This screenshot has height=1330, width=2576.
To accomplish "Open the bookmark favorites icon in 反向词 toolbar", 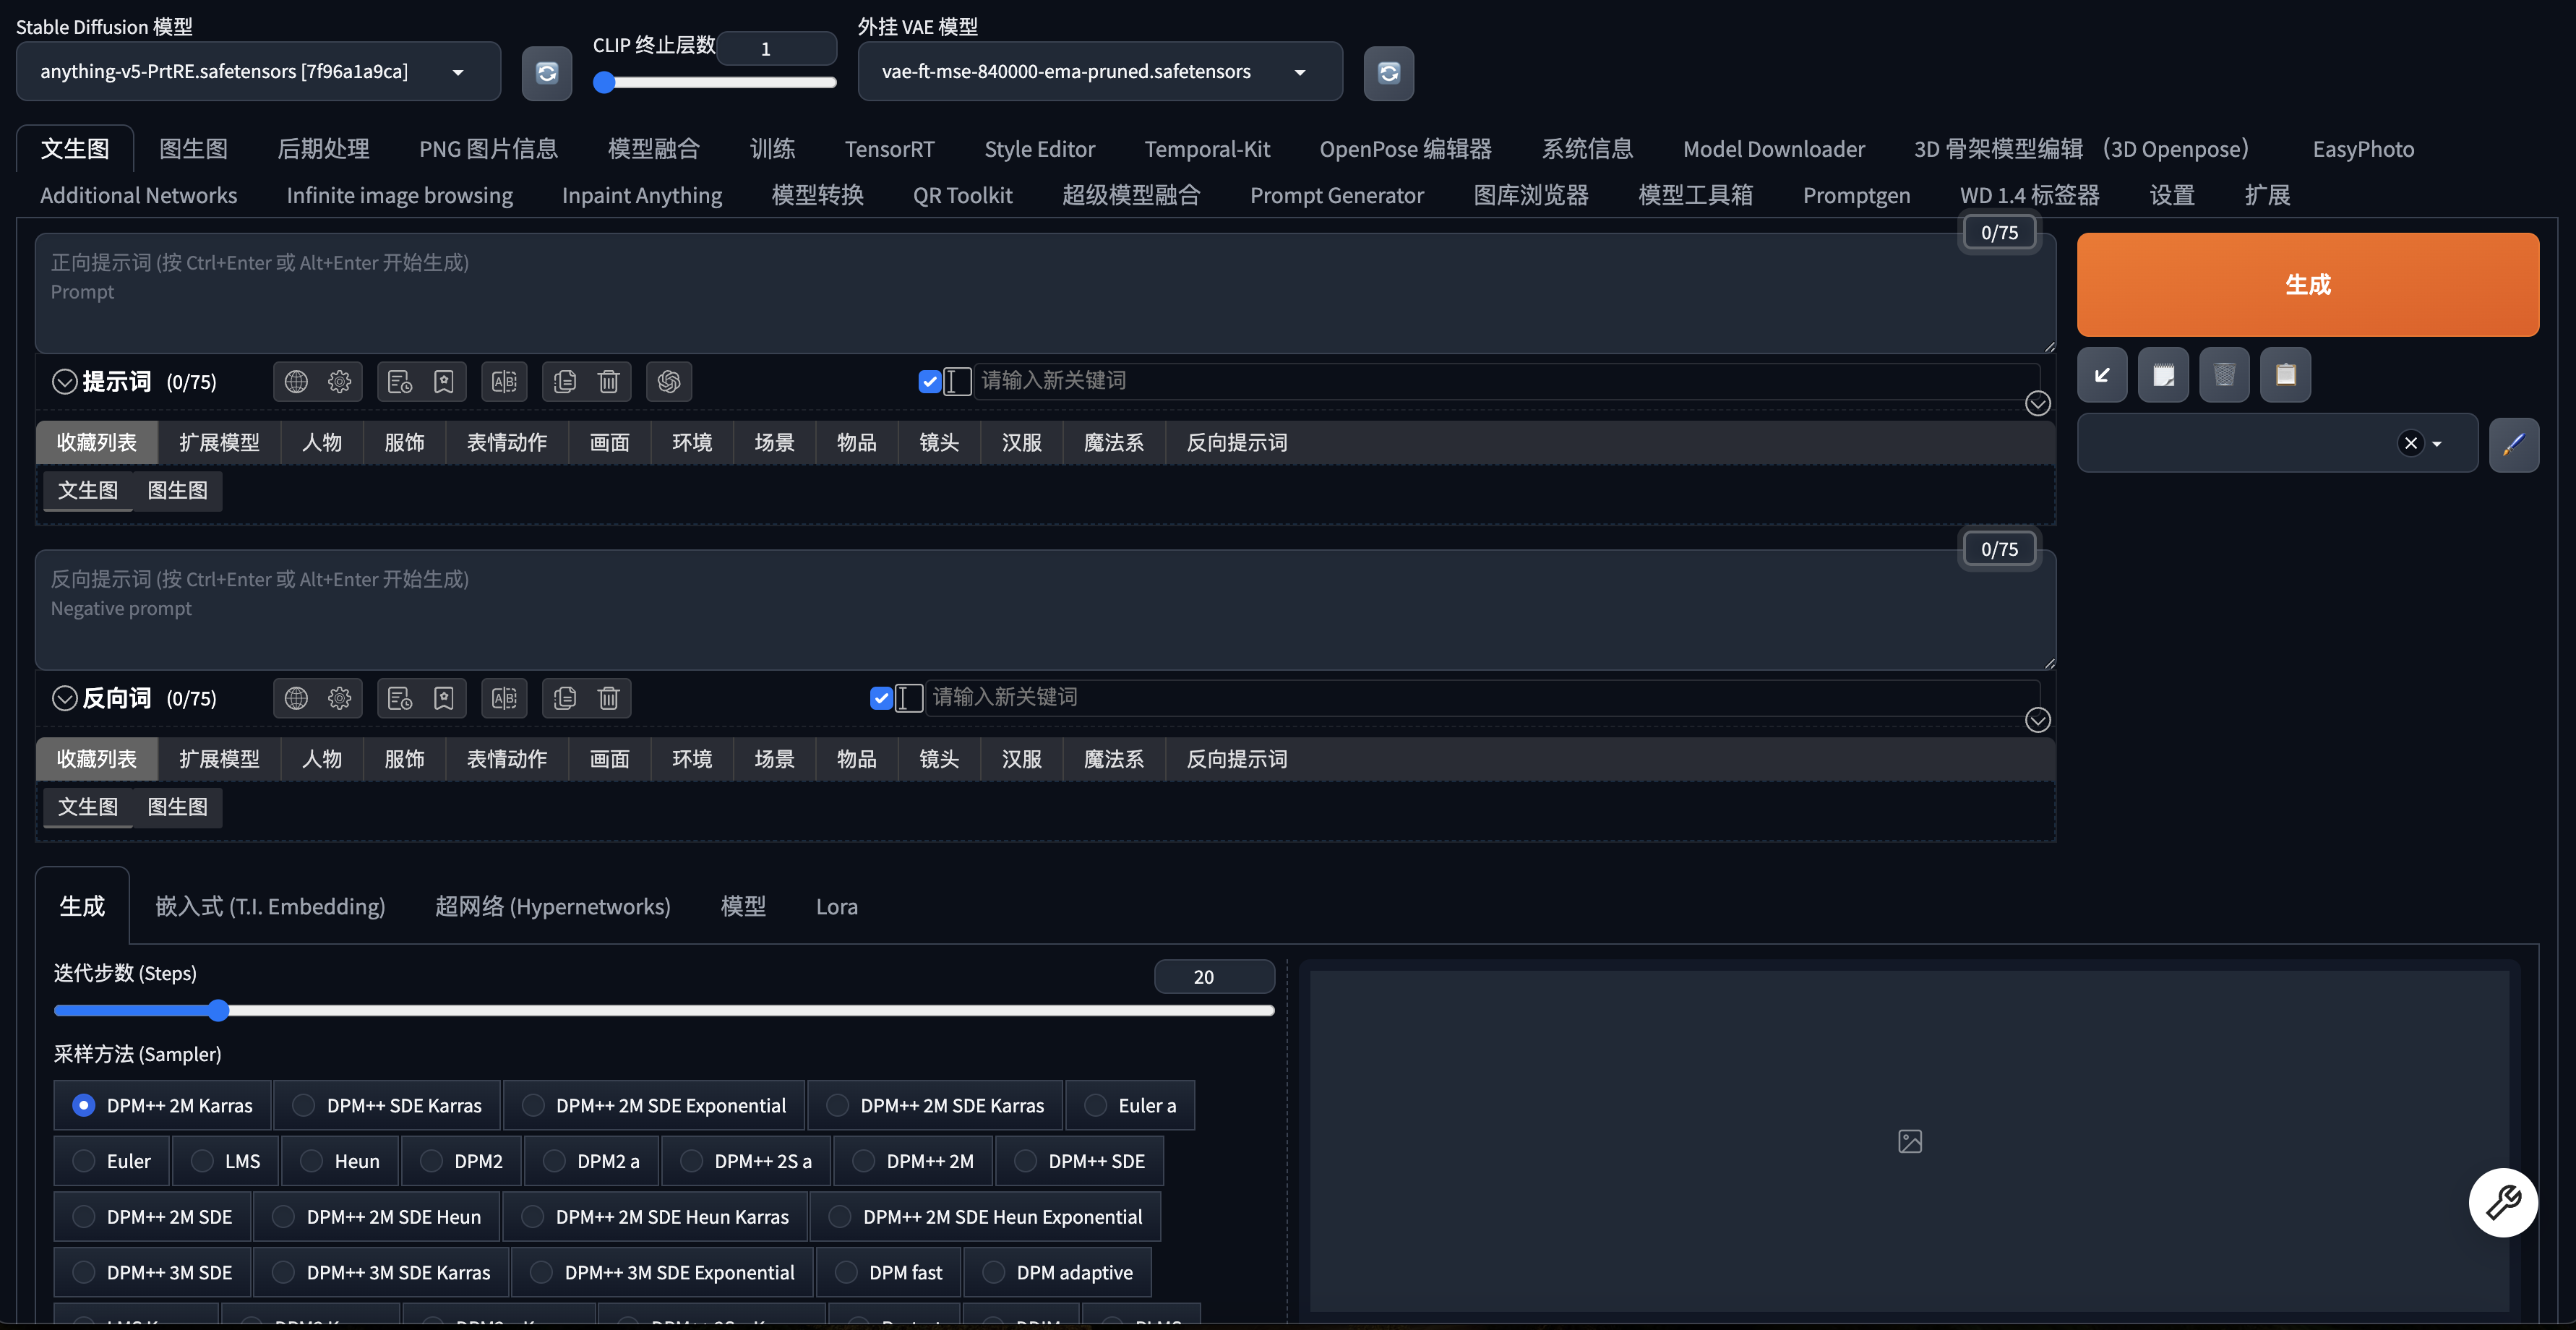I will pos(443,698).
